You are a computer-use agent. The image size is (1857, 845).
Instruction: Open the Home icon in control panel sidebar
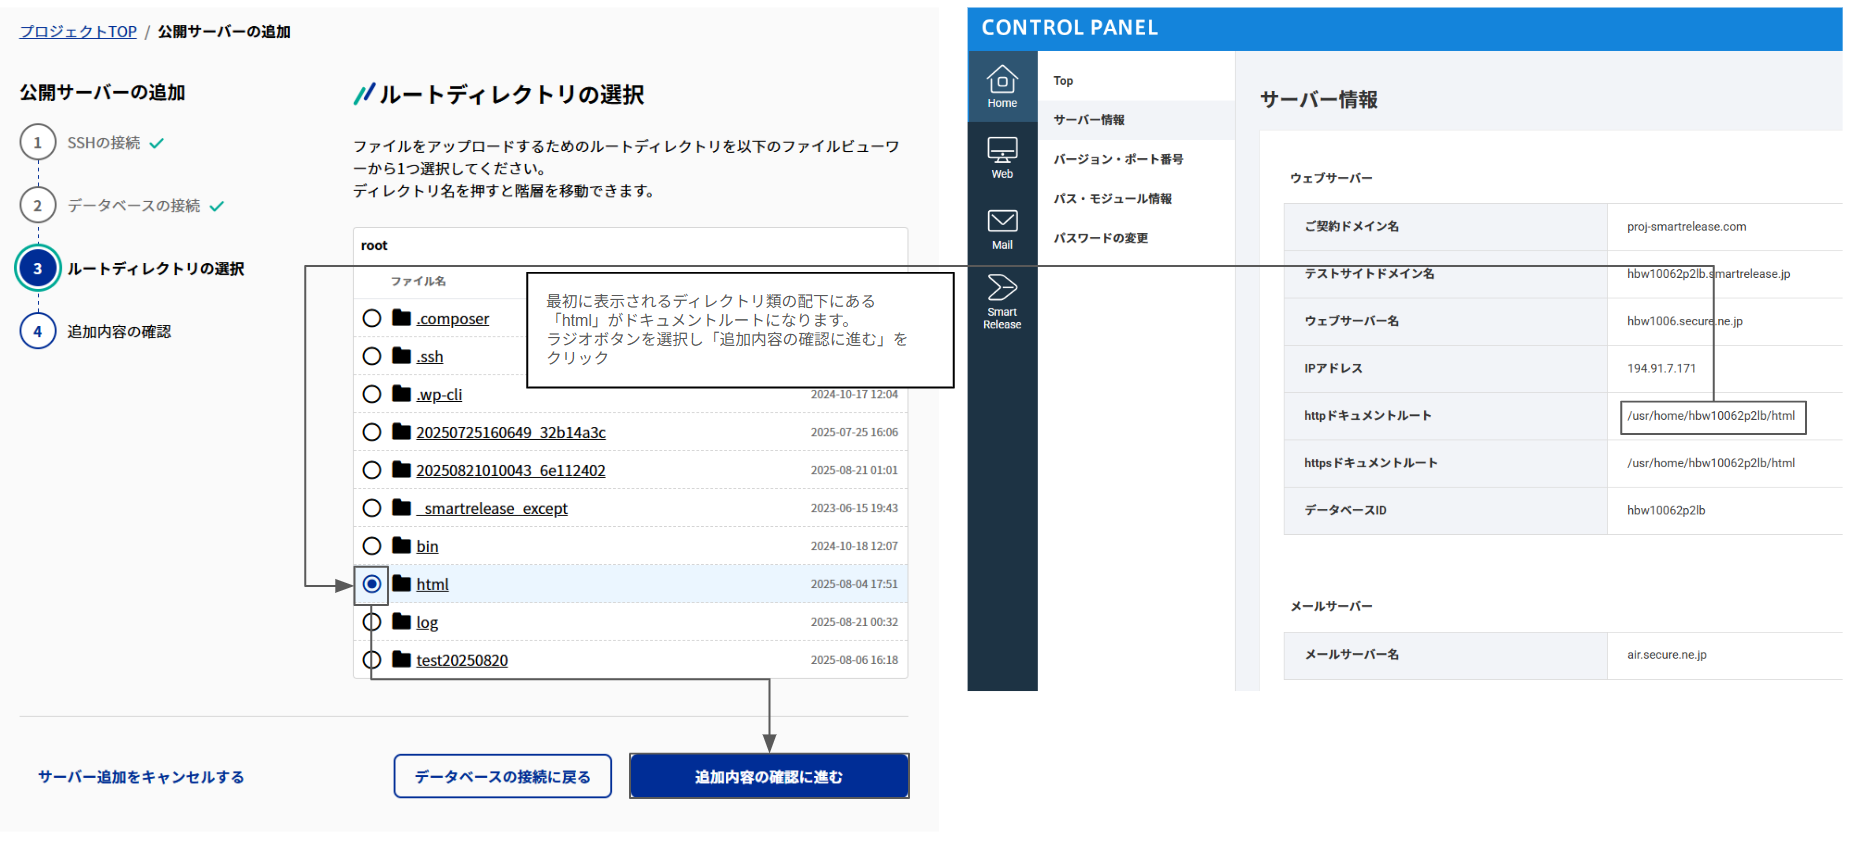(1002, 80)
